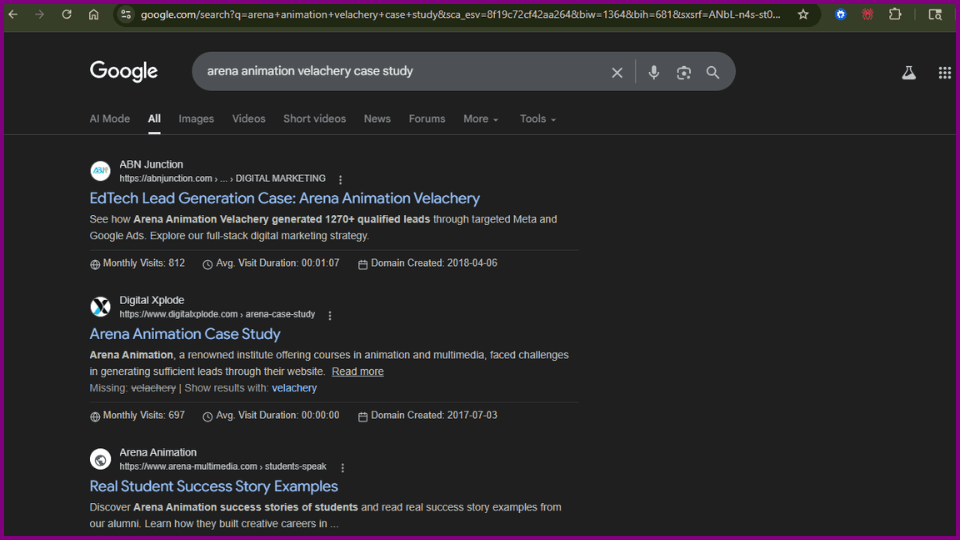Viewport: 960px width, 540px height.
Task: Expand the Tools dropdown
Action: [x=537, y=119]
